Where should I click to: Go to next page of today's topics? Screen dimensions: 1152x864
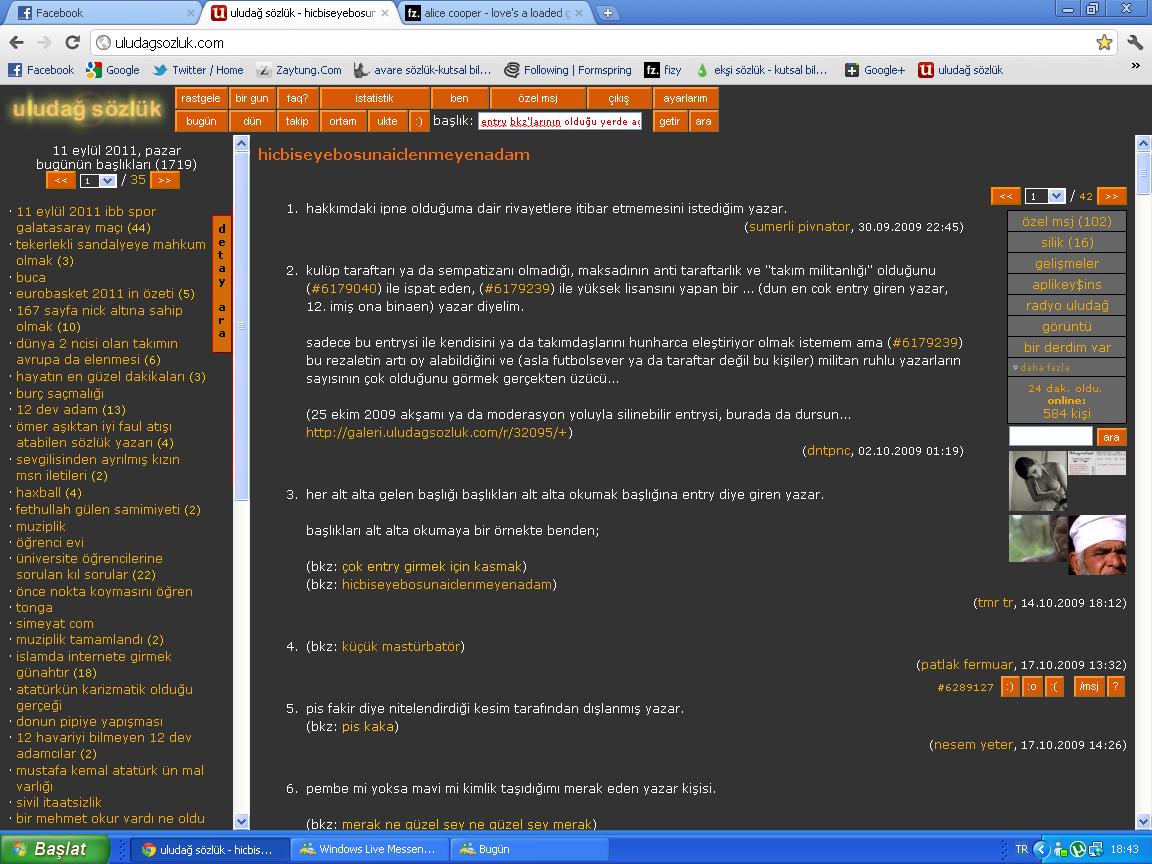[x=165, y=180]
